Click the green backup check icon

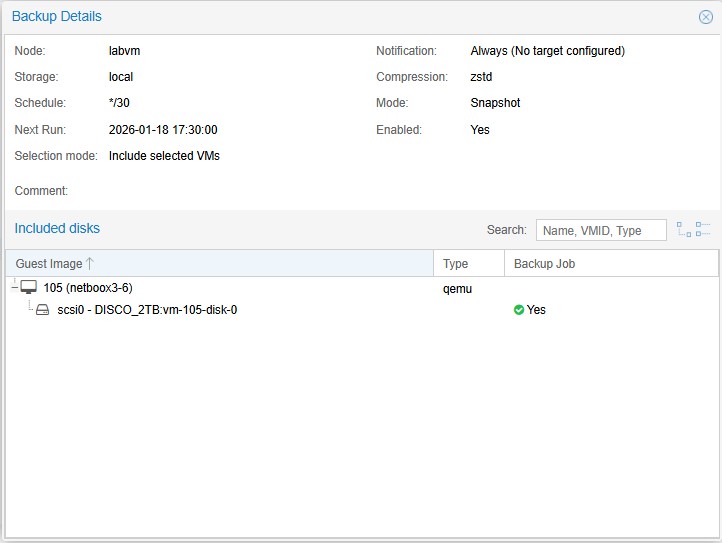click(519, 310)
